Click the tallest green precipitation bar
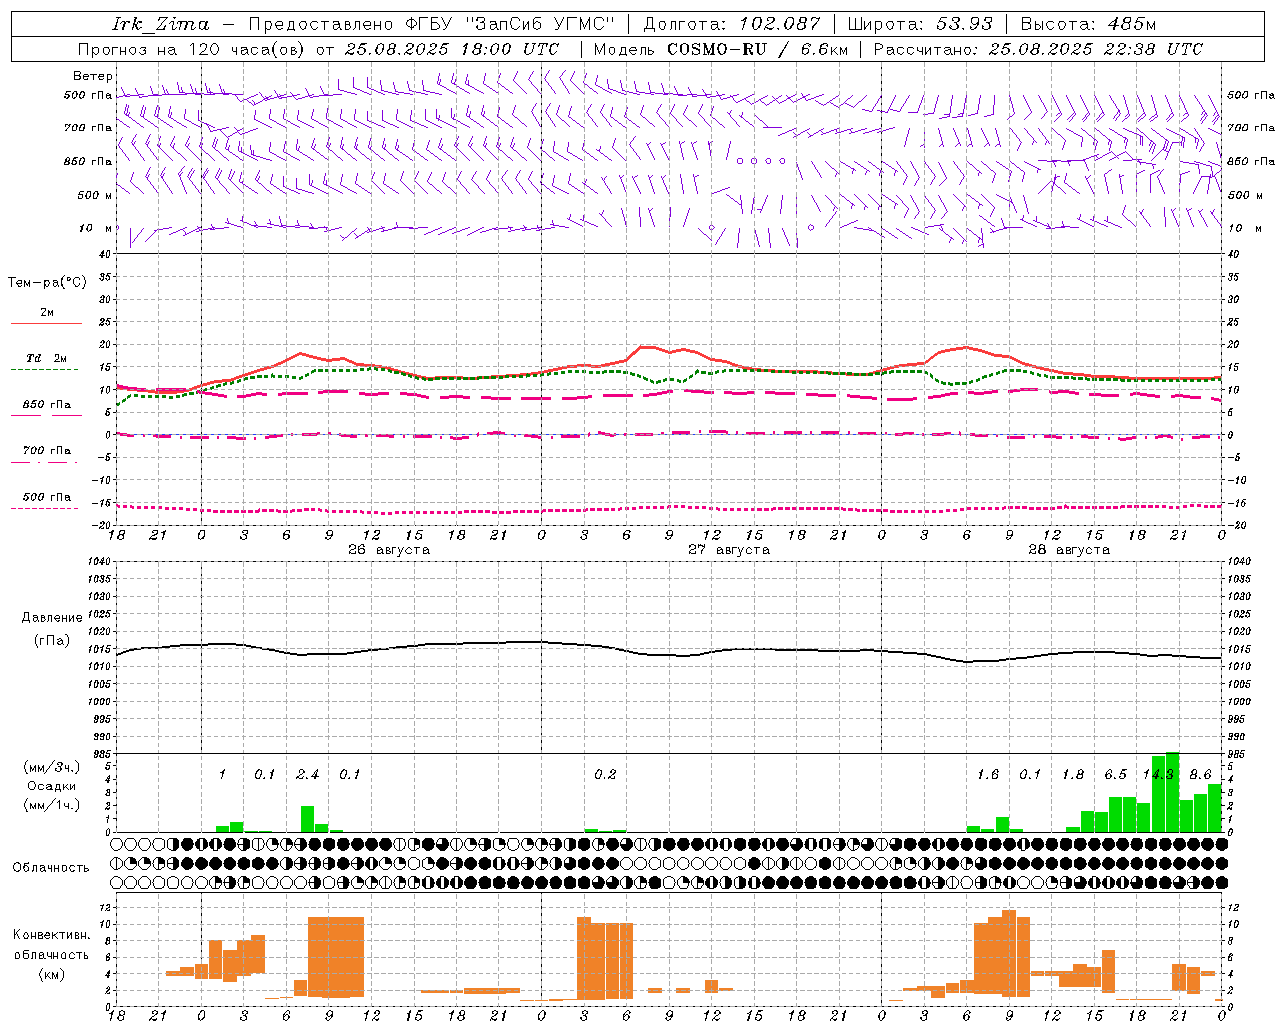The image size is (1280, 1024). (1172, 792)
